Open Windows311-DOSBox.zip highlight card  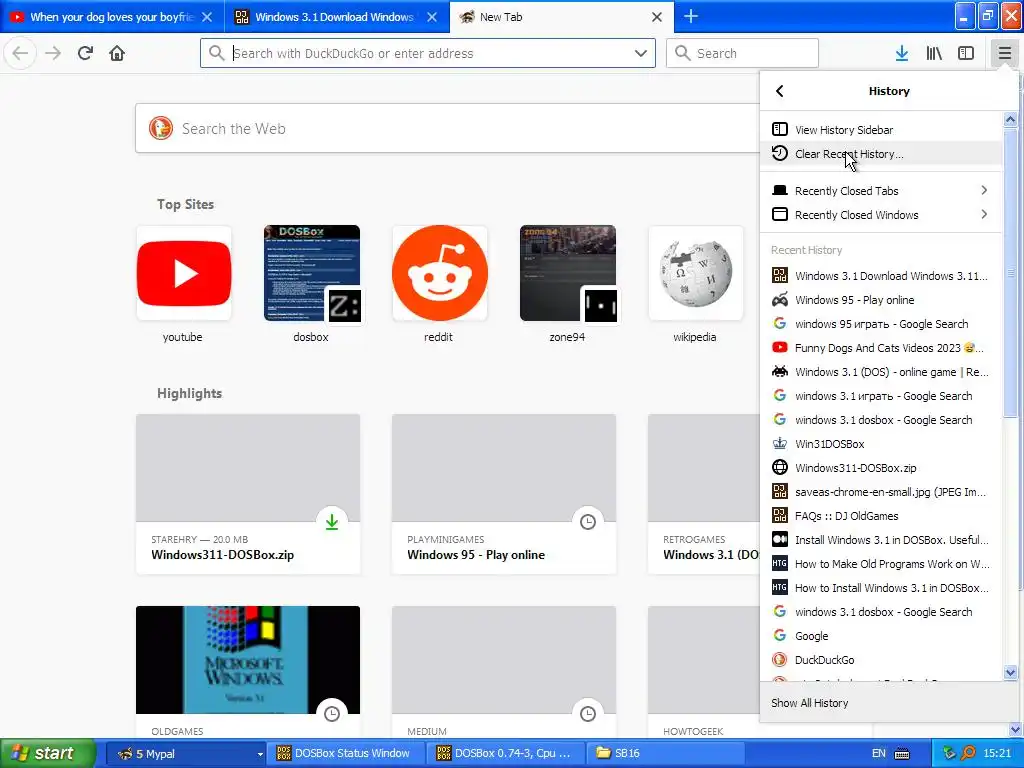(248, 494)
